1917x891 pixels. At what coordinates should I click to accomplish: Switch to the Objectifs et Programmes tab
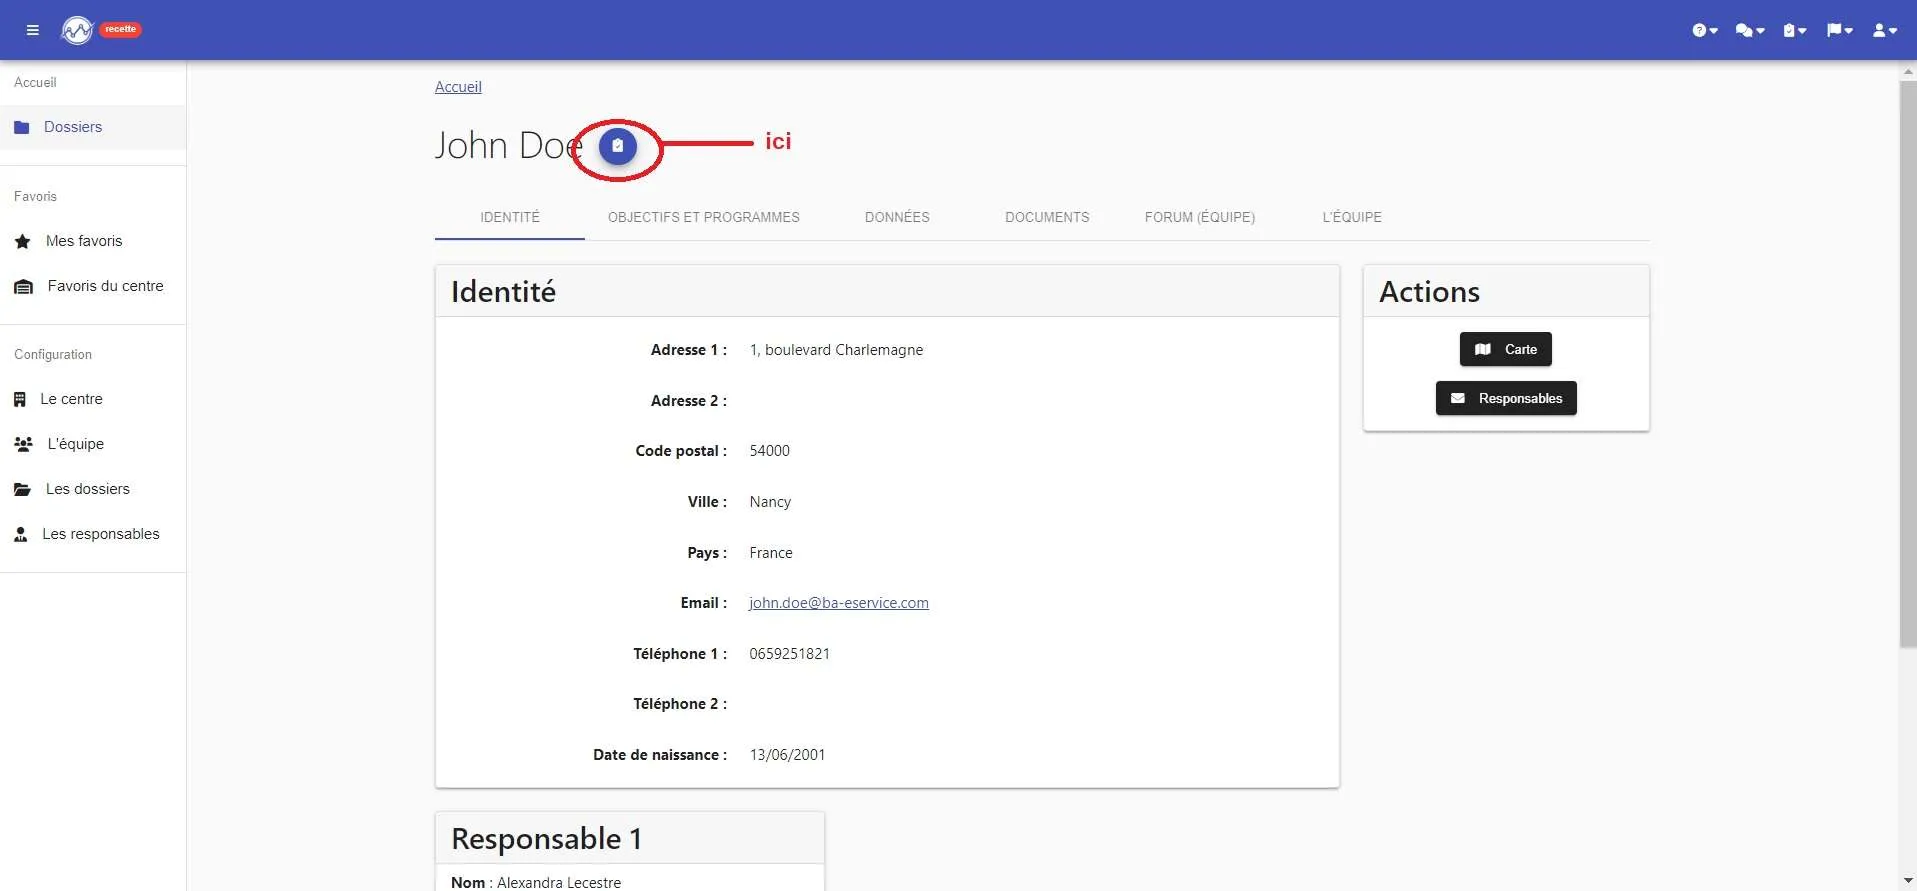click(x=704, y=217)
